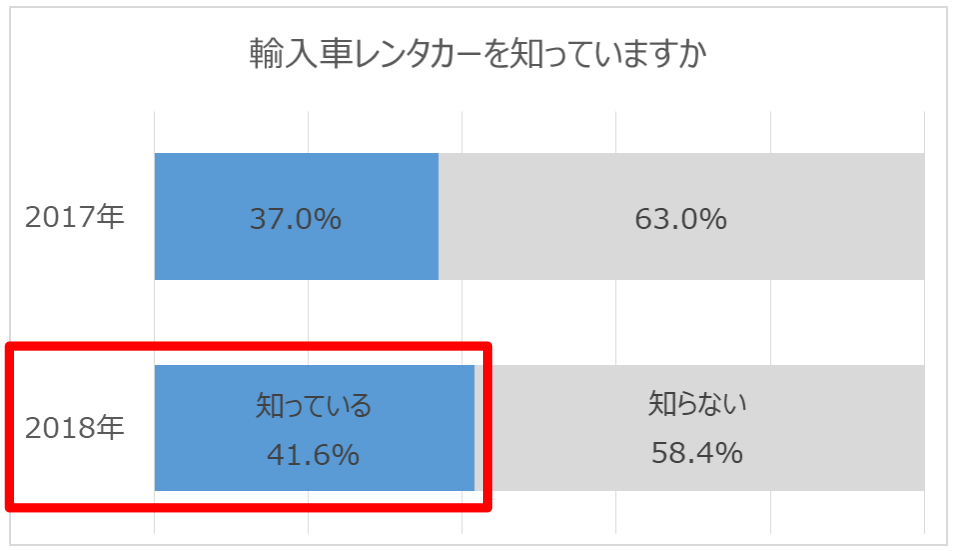Select the blue 2018 知っている bar
This screenshot has height=551, width=956.
coord(315,428)
